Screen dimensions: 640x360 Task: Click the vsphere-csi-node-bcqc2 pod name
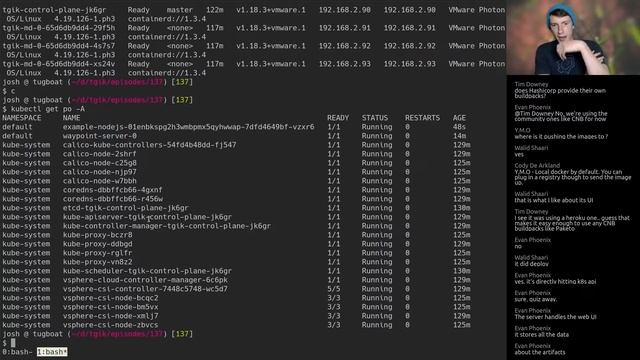click(110, 298)
